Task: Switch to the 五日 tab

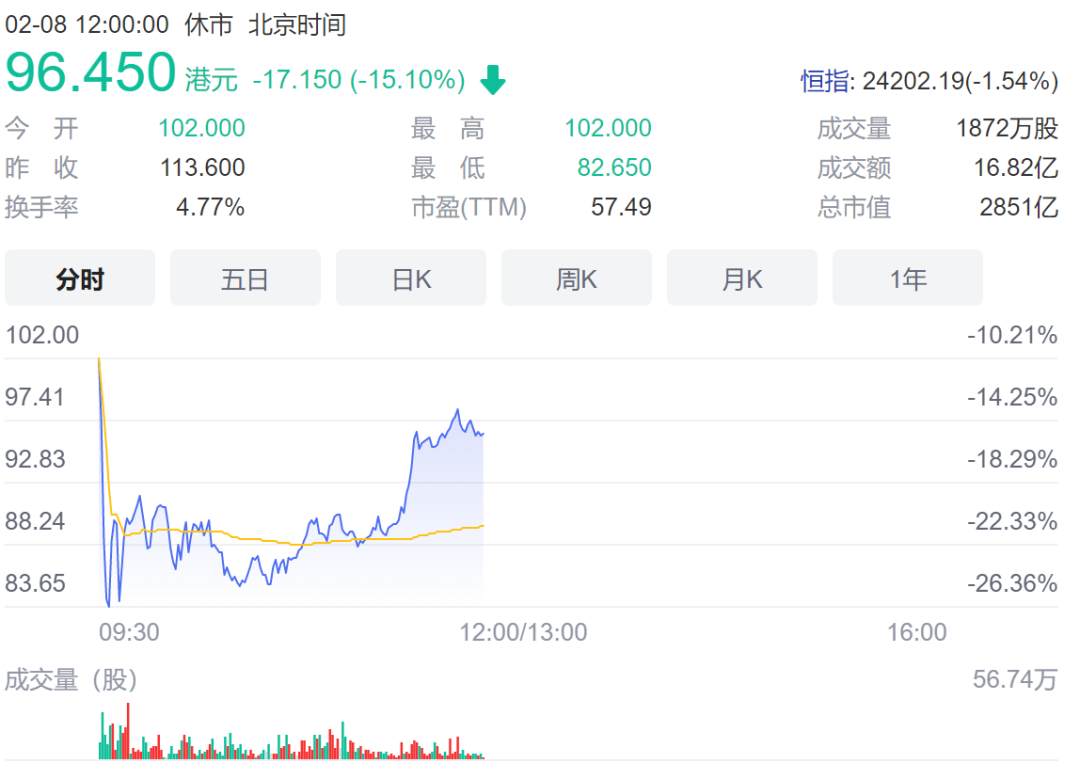Action: click(x=245, y=279)
